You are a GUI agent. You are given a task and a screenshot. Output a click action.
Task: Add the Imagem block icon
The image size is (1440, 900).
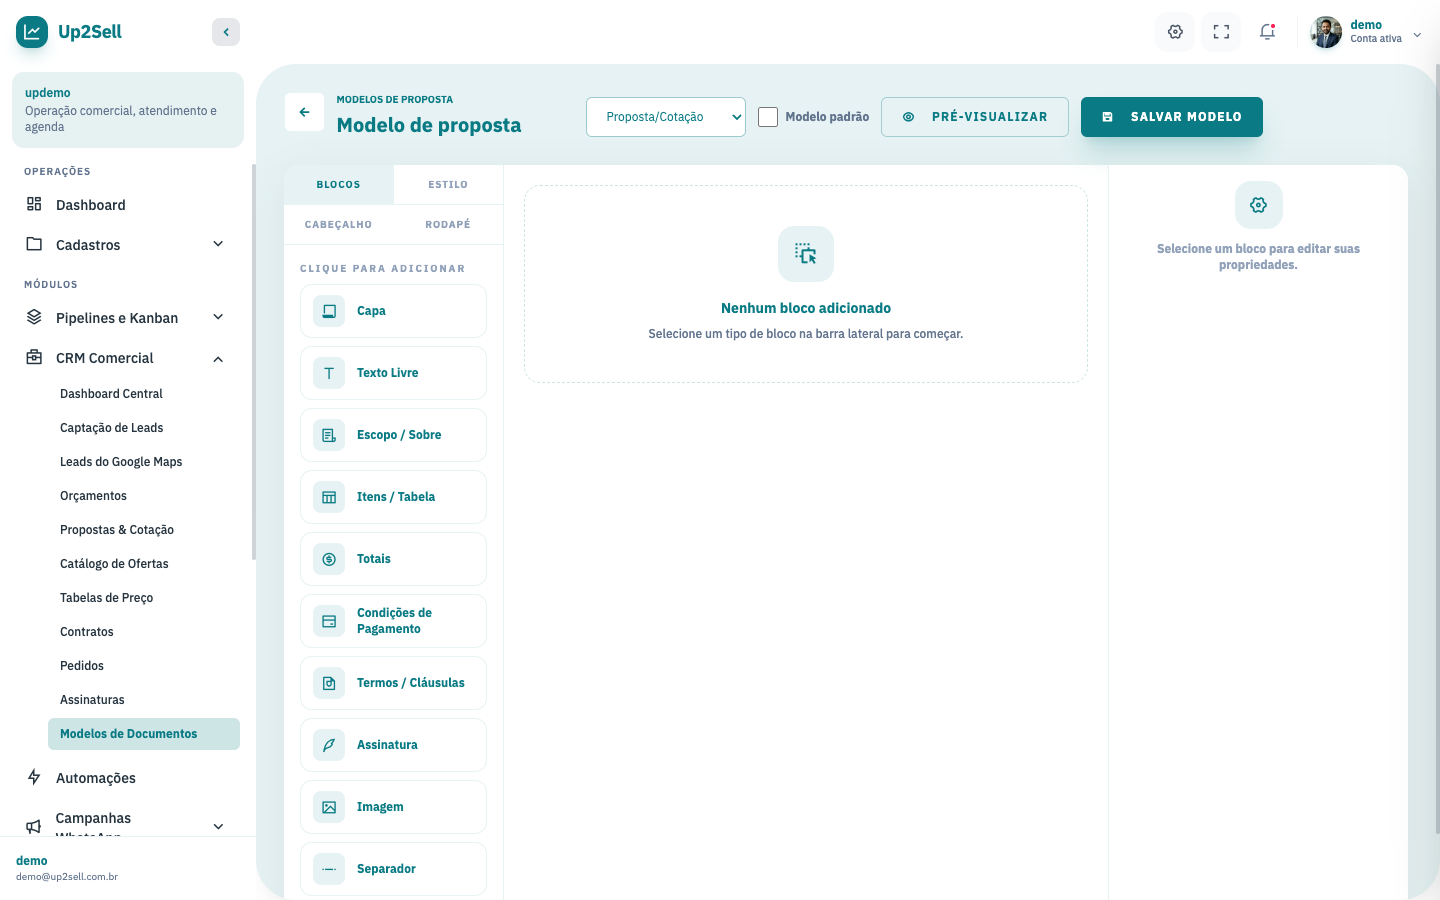329,807
